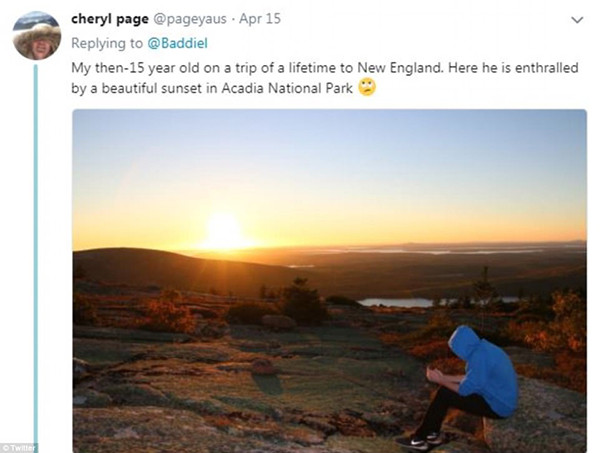The image size is (600, 453).
Task: Click the vertical reply thread line
Action: [x=36, y=250]
